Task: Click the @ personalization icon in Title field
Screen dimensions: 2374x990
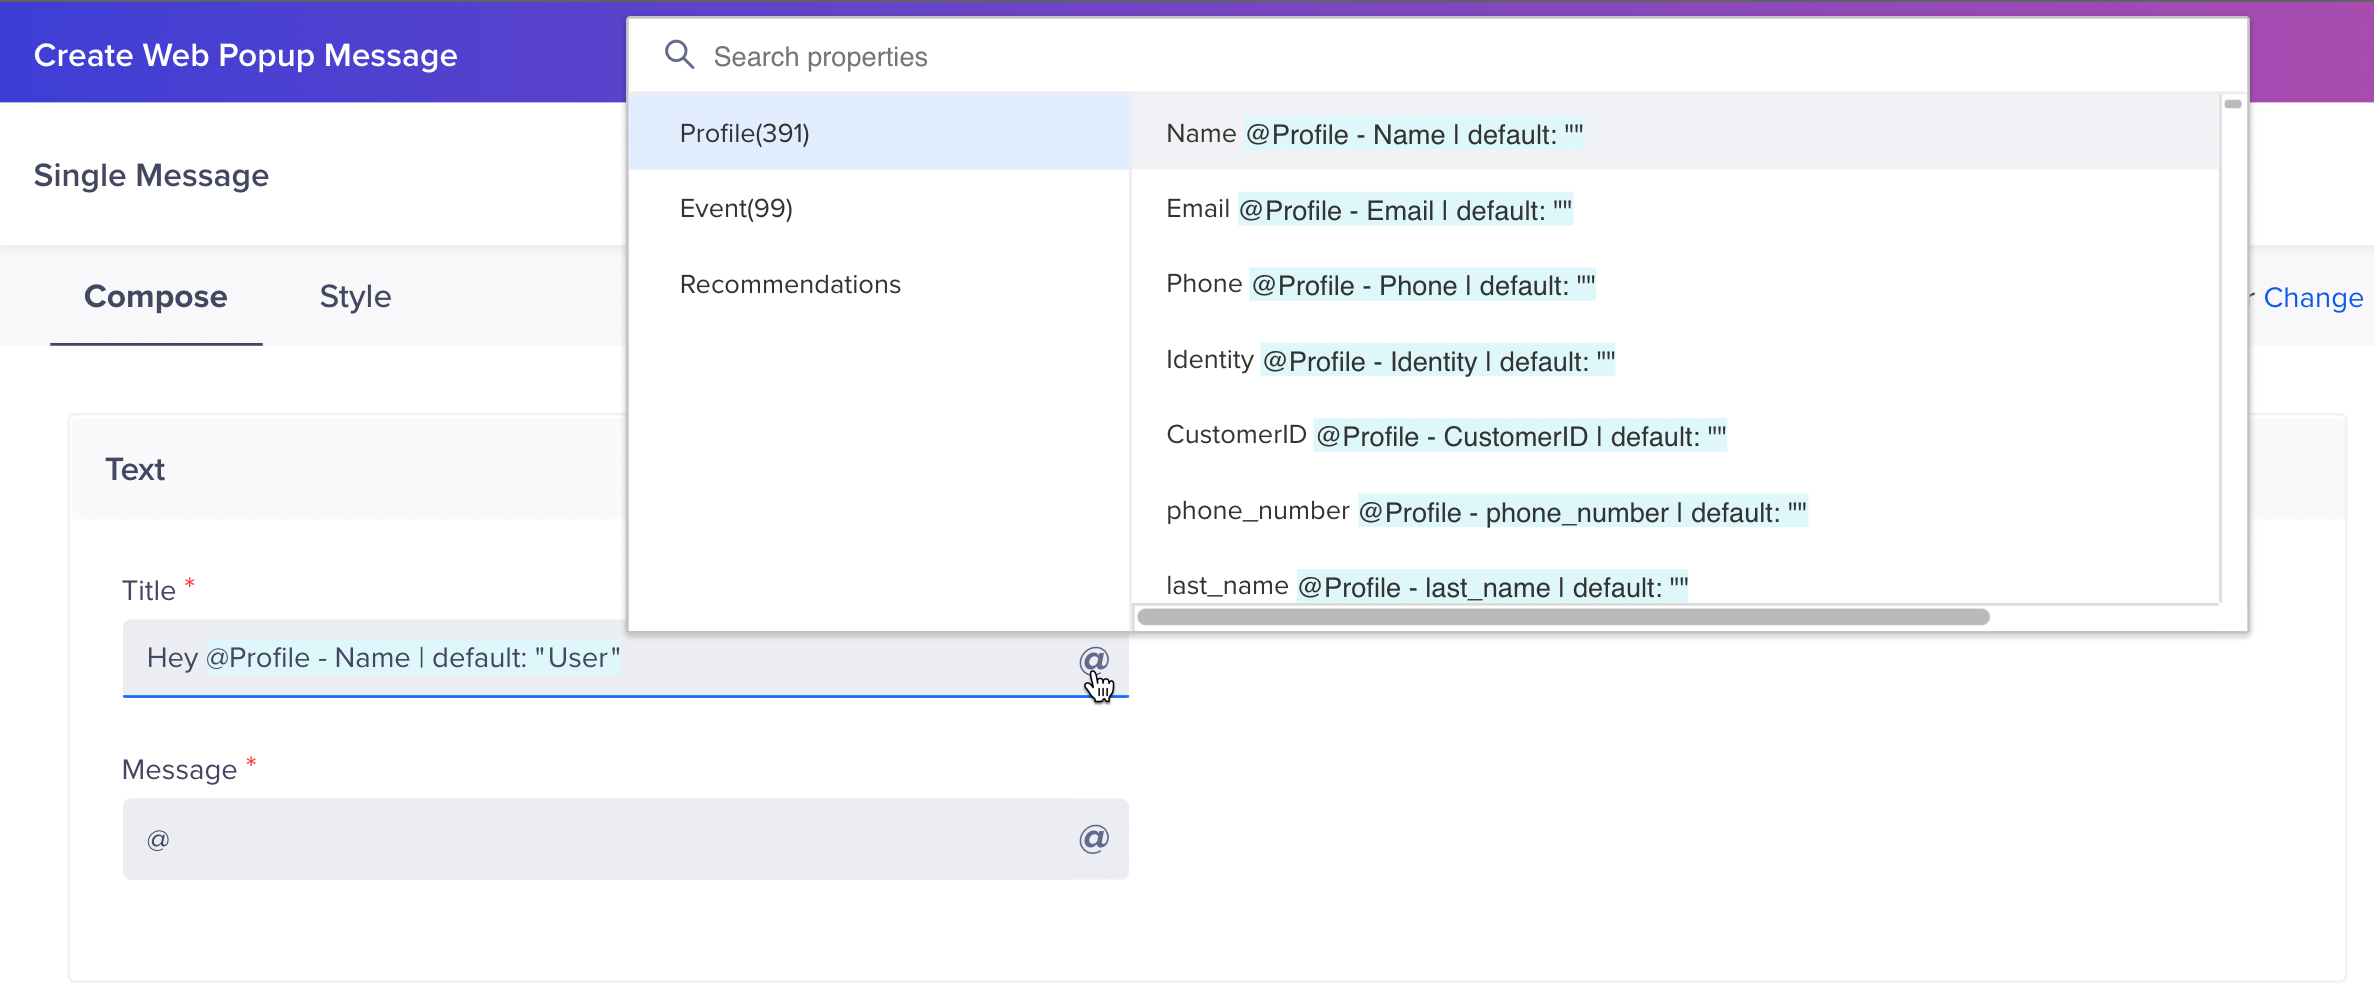Action: 1094,660
